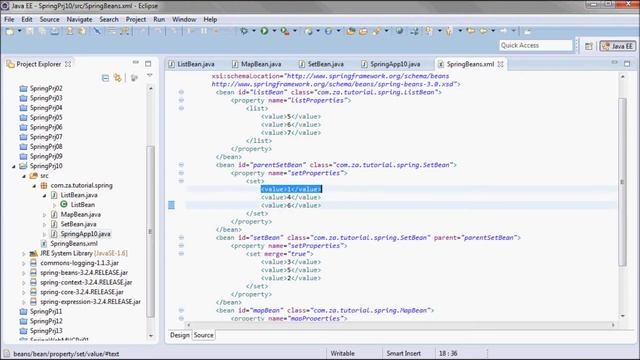Click the SpringPrj02 project folder icon
The image size is (640, 360).
(x=23, y=88)
